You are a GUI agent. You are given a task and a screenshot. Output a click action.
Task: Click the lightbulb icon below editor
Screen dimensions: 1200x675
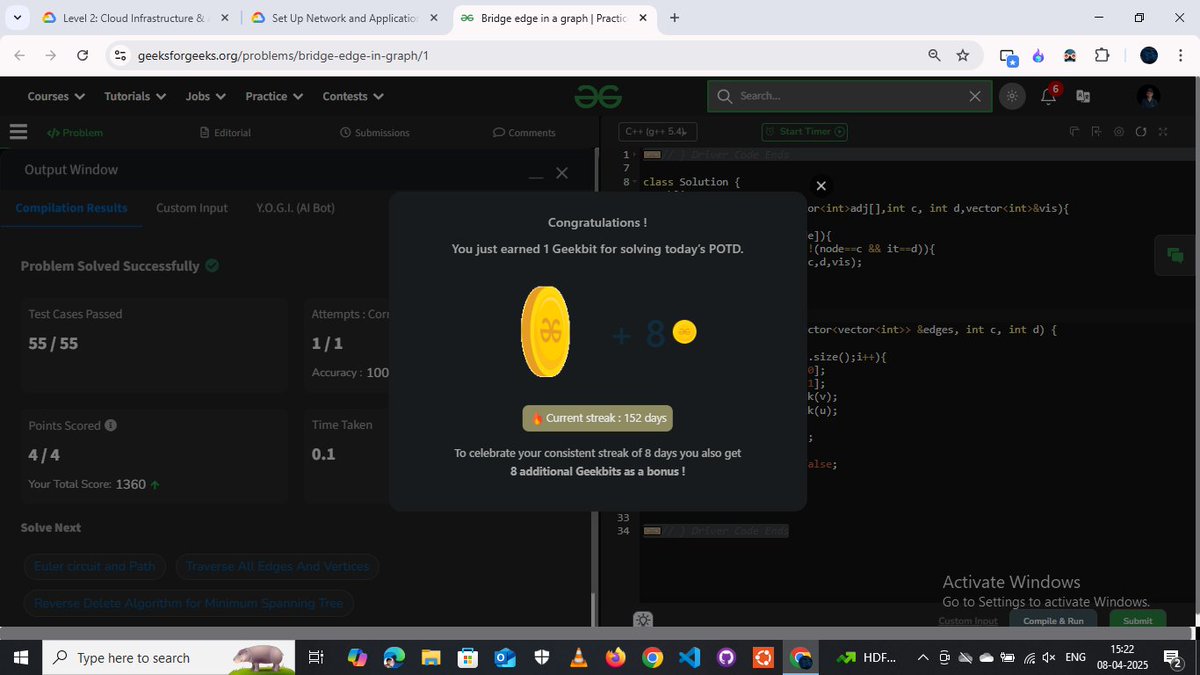643,620
